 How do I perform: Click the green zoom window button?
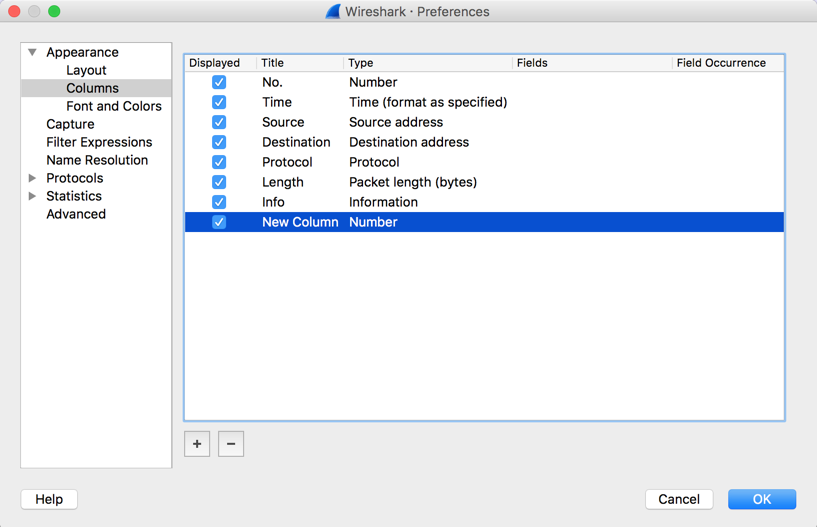[54, 11]
